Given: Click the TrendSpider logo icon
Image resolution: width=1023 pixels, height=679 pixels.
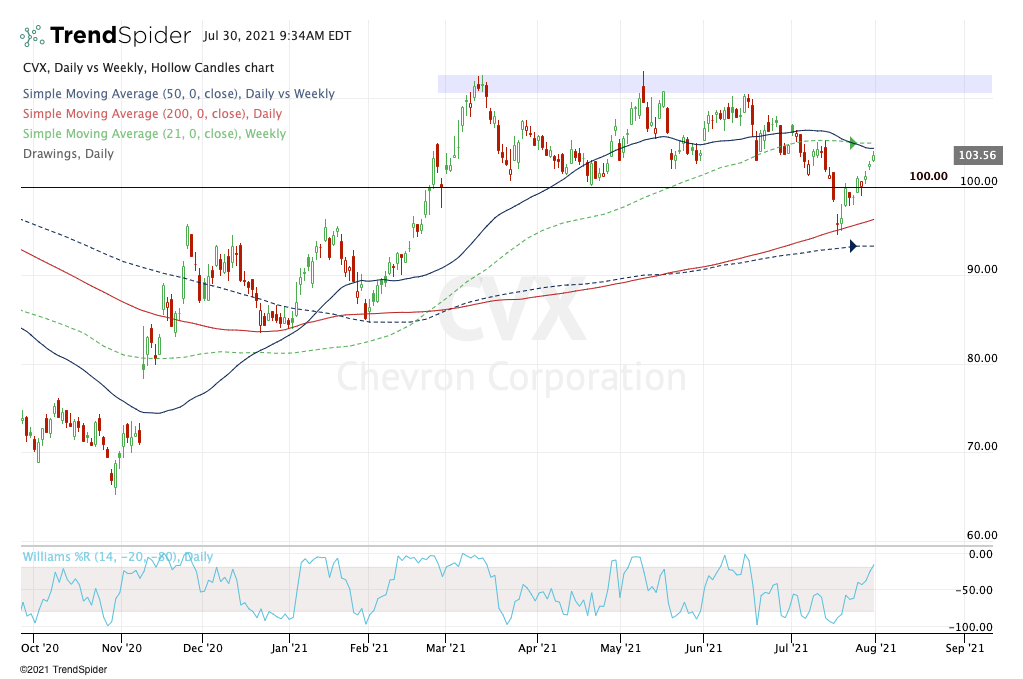Looking at the screenshot, I should tap(32, 35).
